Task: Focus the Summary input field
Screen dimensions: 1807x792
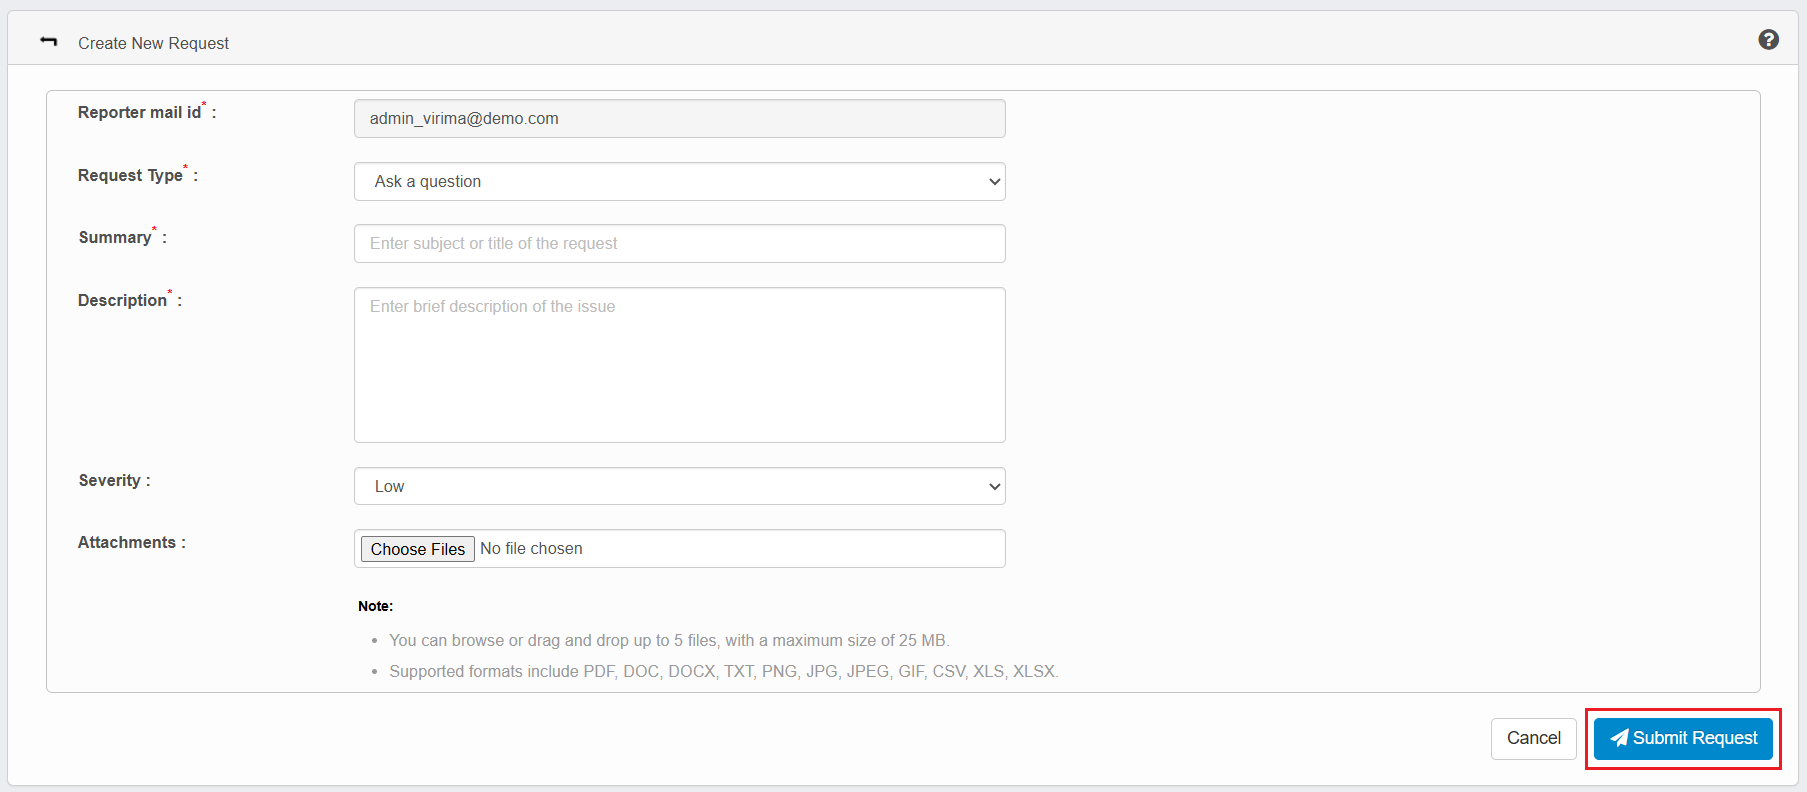Action: pyautogui.click(x=679, y=244)
